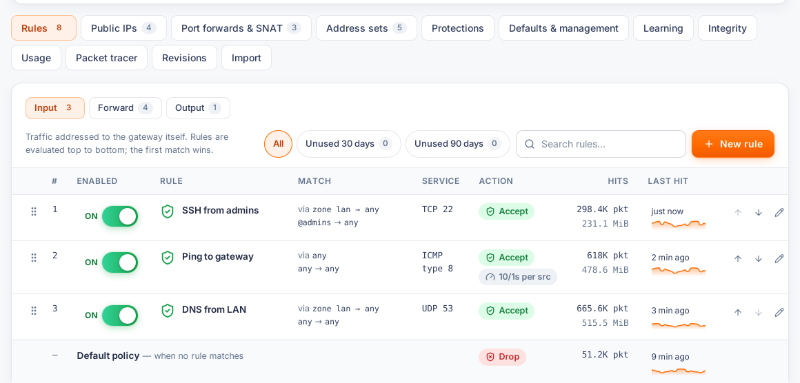The width and height of the screenshot is (800, 383).
Task: Move DNS from LAN rule down
Action: pyautogui.click(x=758, y=312)
